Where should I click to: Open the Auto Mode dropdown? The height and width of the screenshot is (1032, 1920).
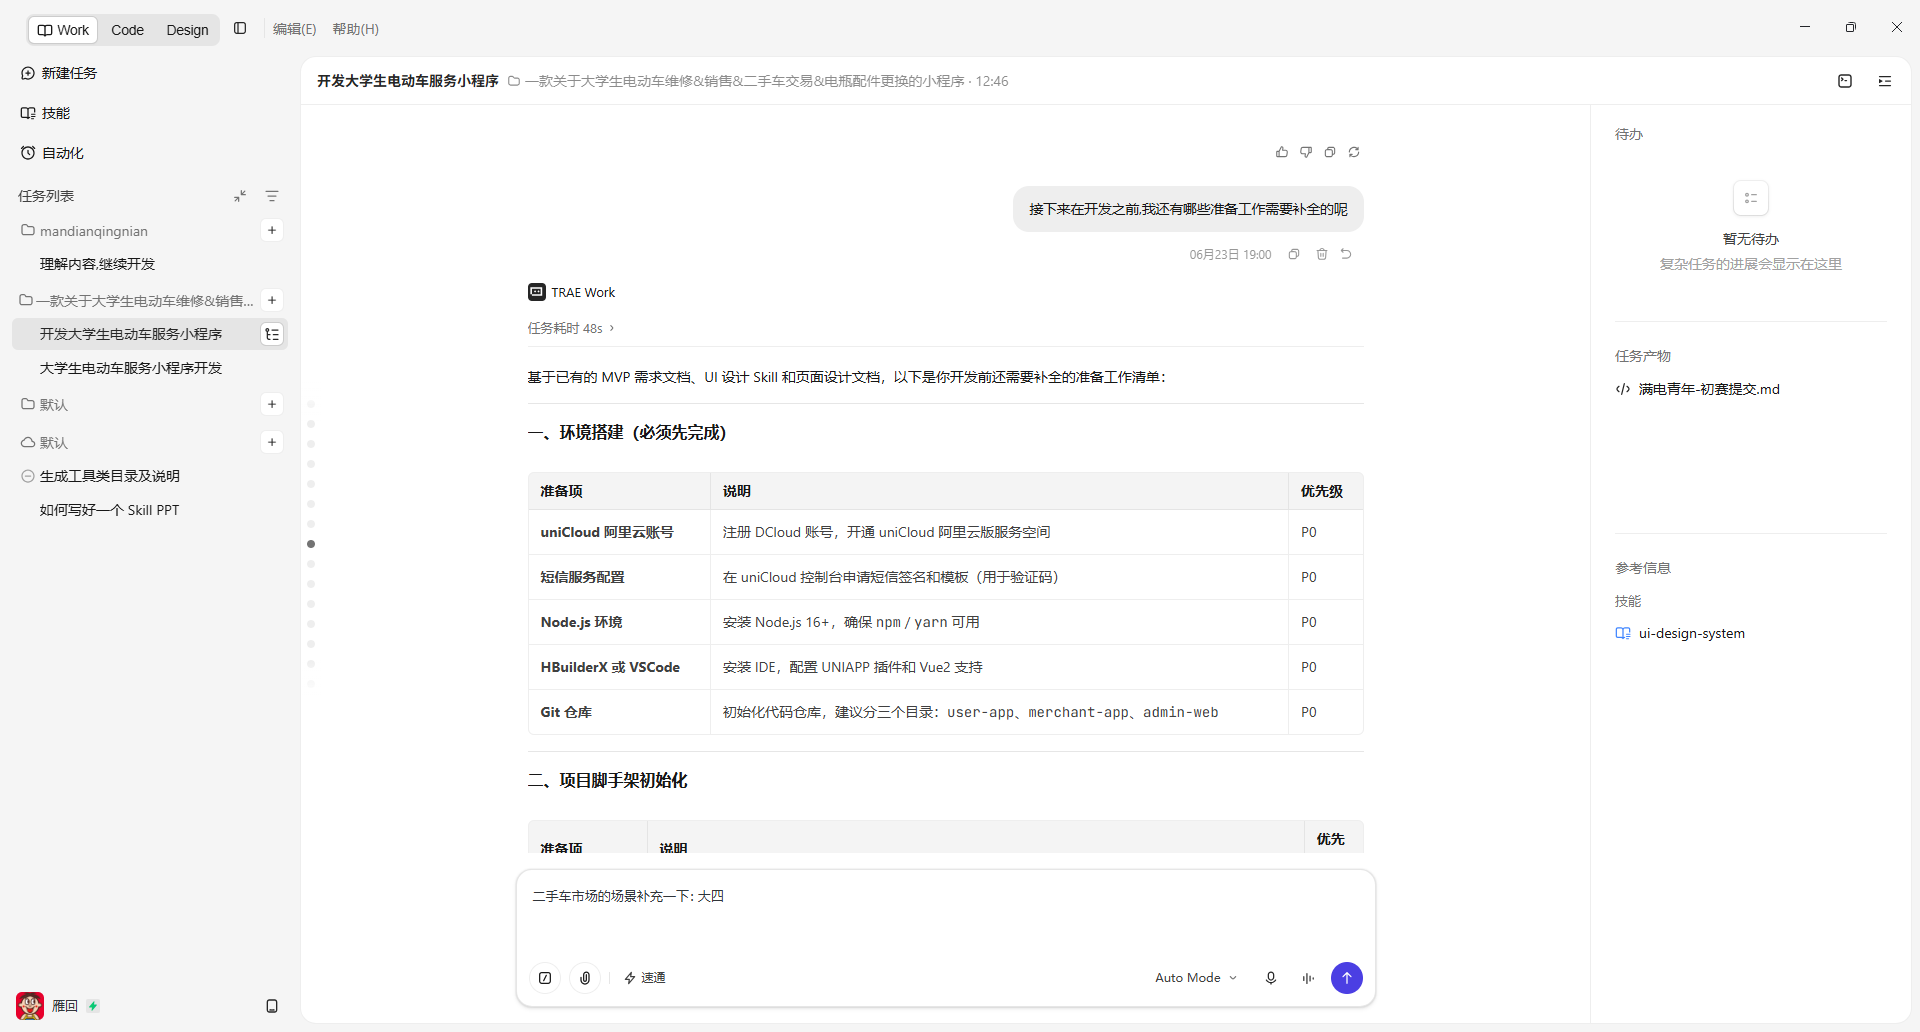1196,978
